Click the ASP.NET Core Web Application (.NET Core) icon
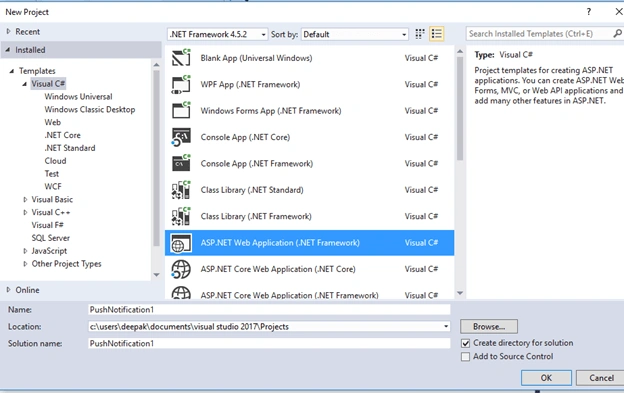This screenshot has height=393, width=624. 181,269
